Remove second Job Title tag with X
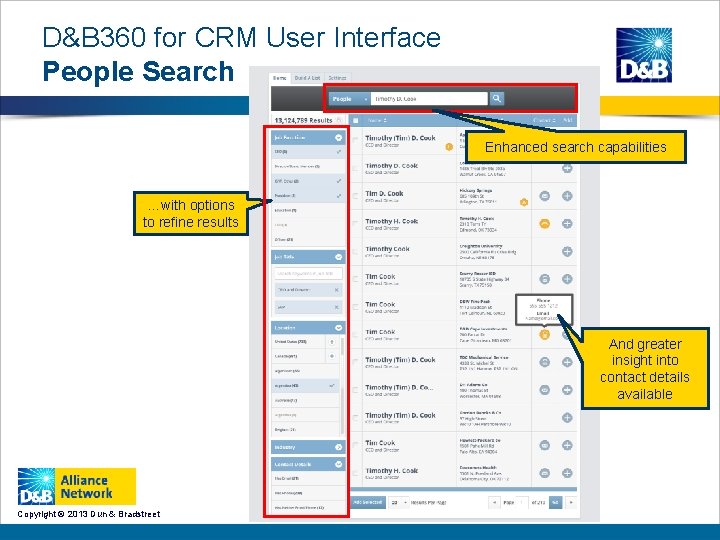The width and height of the screenshot is (720, 540). pyautogui.click(x=337, y=307)
